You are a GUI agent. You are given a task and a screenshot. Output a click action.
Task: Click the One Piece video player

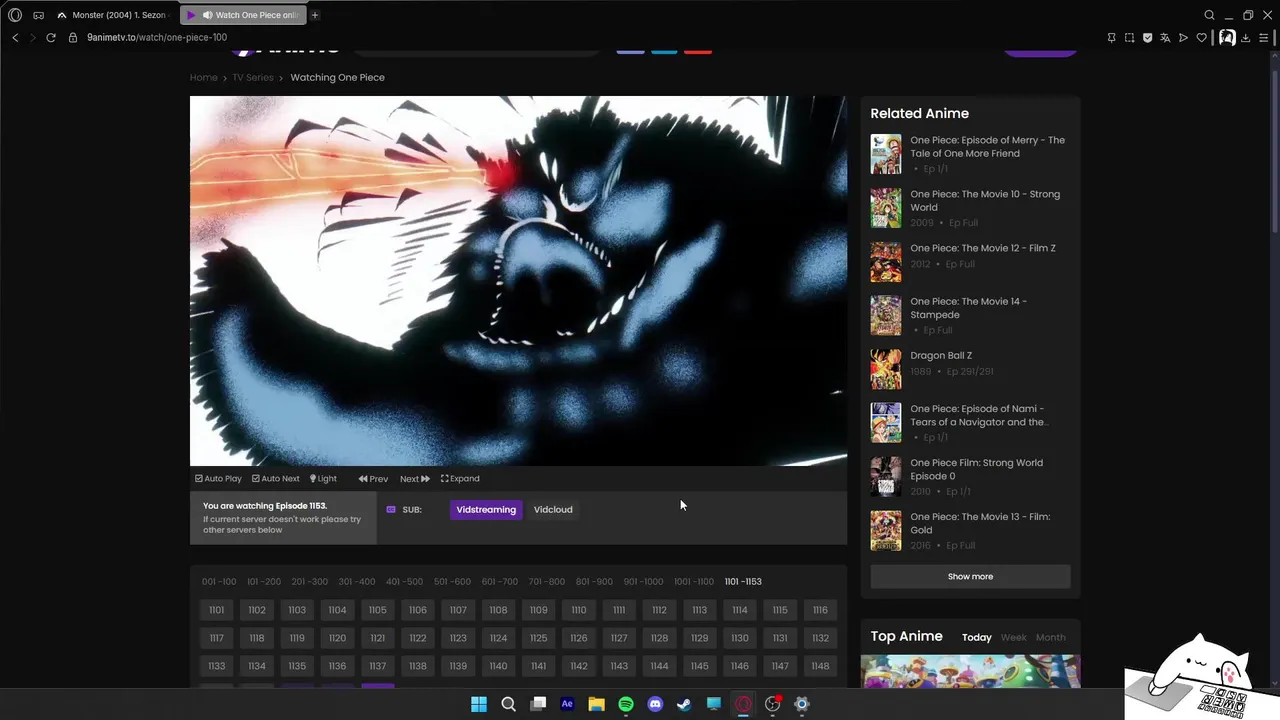(518, 281)
